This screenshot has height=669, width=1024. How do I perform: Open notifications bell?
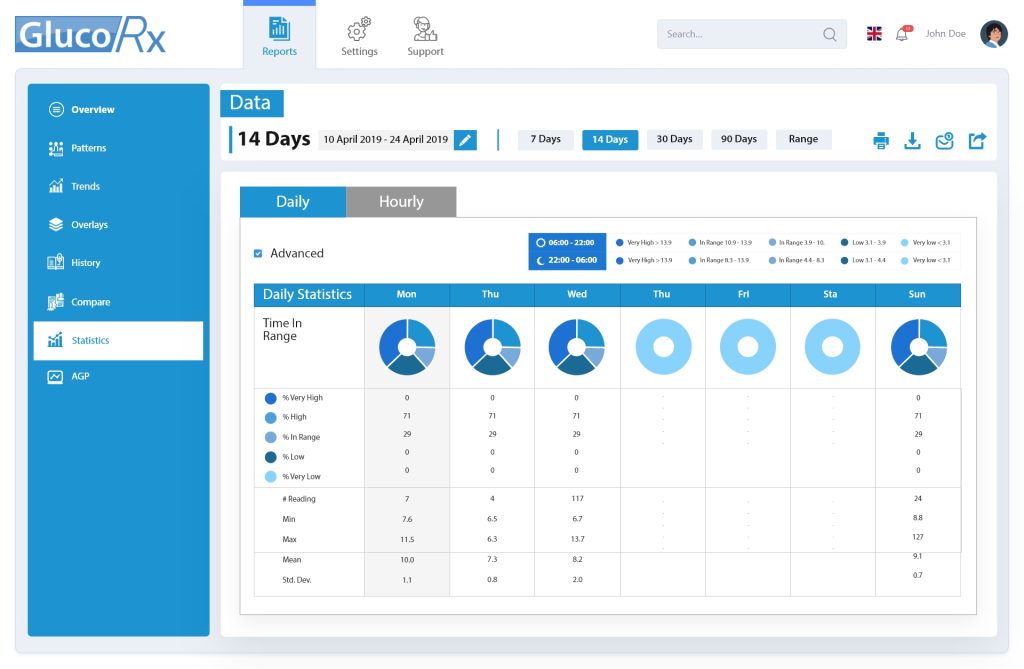pyautogui.click(x=903, y=34)
